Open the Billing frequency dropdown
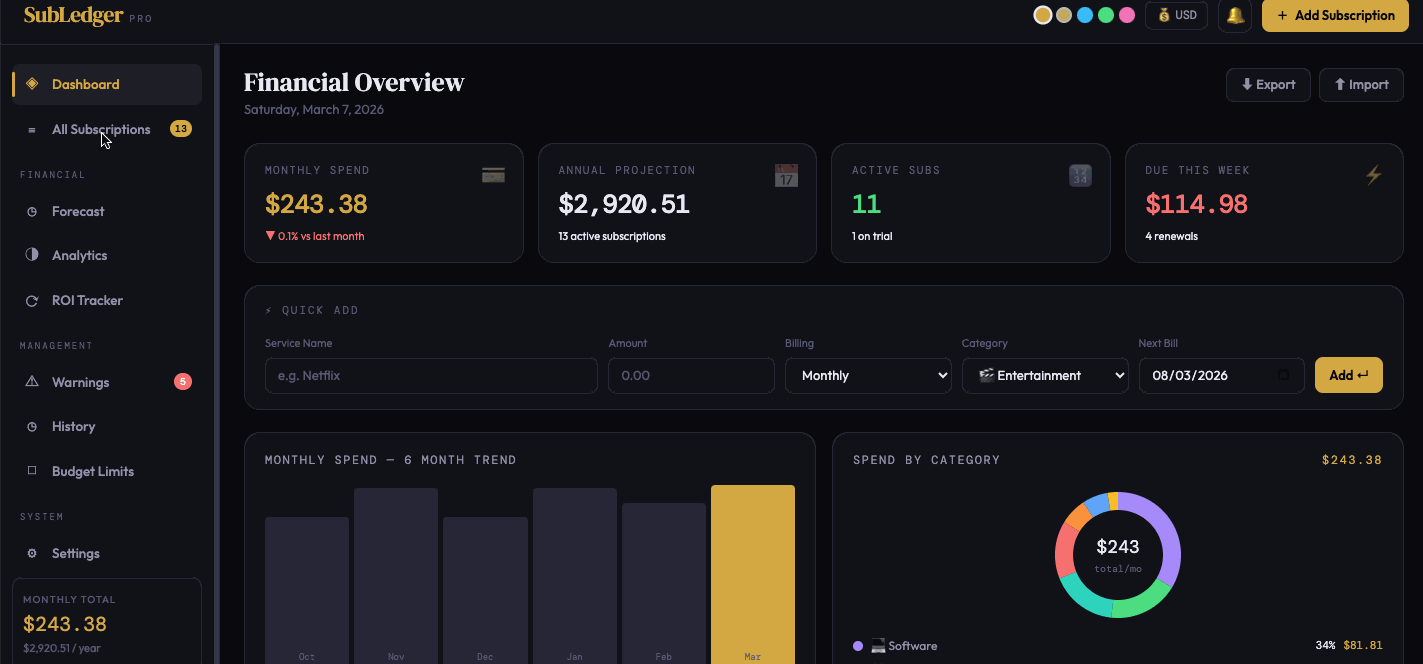 (x=868, y=375)
